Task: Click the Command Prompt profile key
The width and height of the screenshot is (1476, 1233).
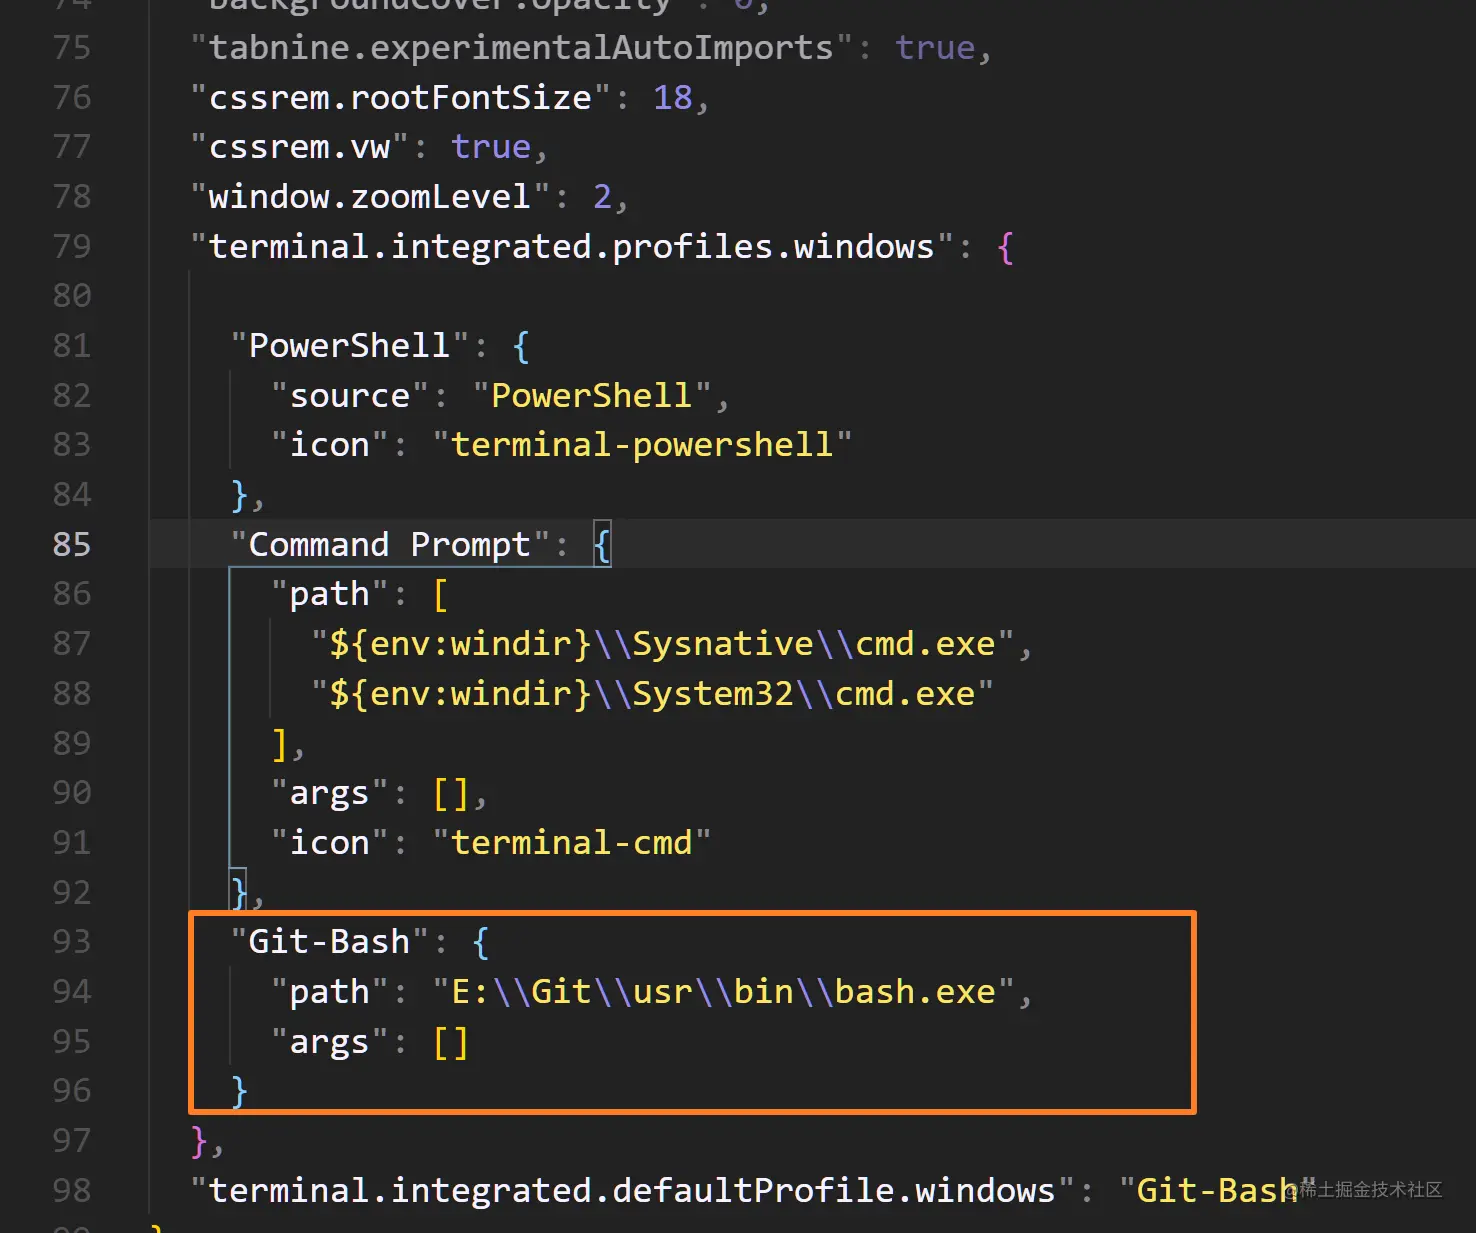Action: 390,544
